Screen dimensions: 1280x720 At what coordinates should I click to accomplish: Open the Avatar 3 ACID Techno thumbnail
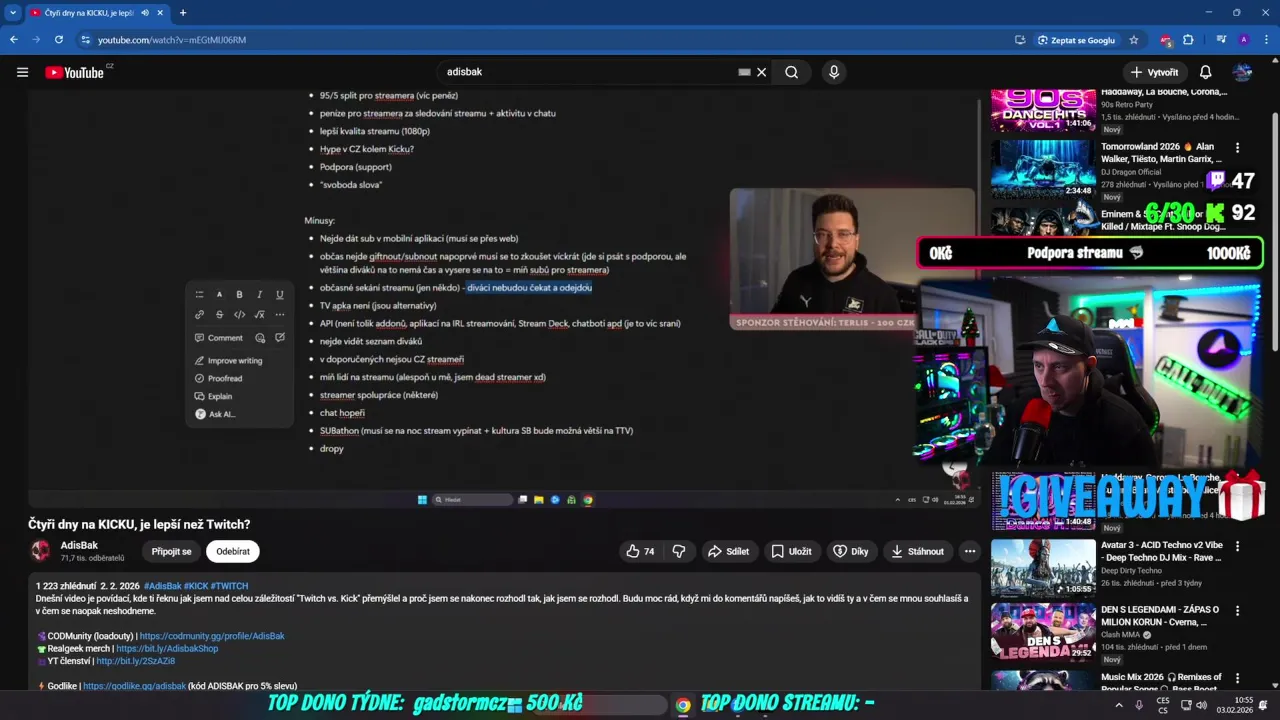coord(1043,568)
